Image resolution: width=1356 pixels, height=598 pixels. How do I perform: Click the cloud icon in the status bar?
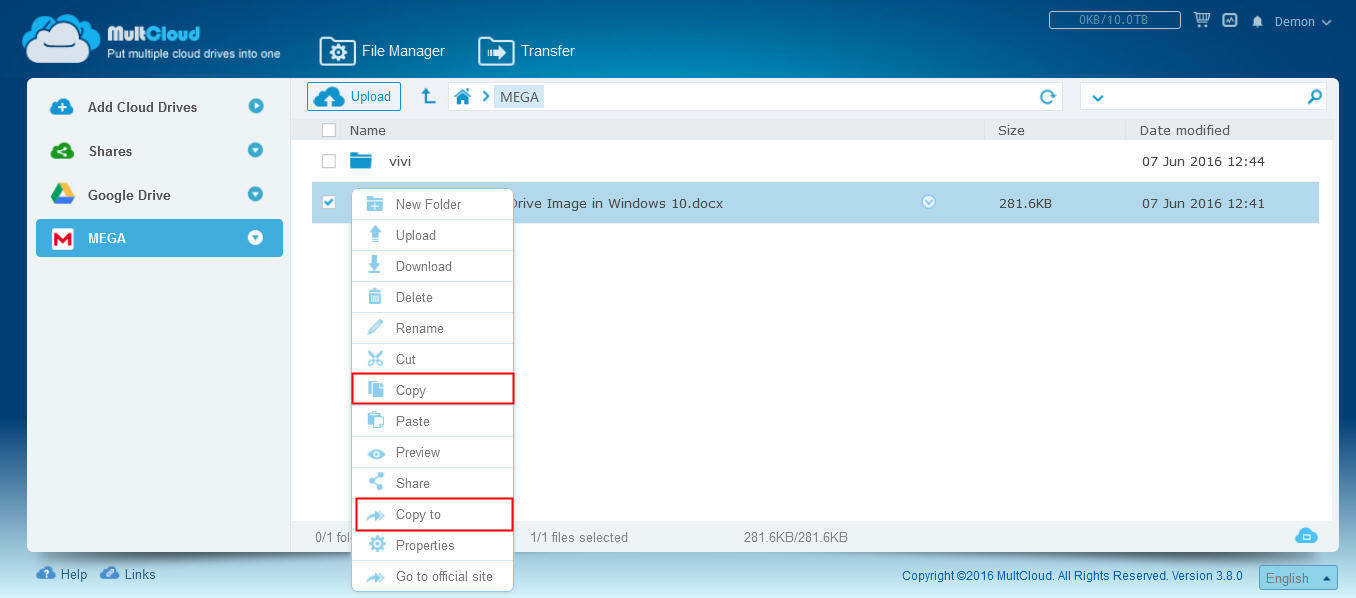coord(1306,536)
